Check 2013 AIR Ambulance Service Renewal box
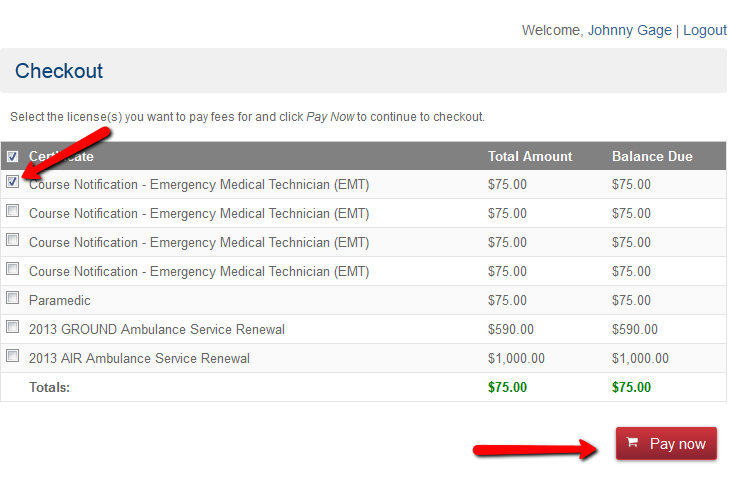This screenshot has width=730, height=492. click(x=13, y=356)
